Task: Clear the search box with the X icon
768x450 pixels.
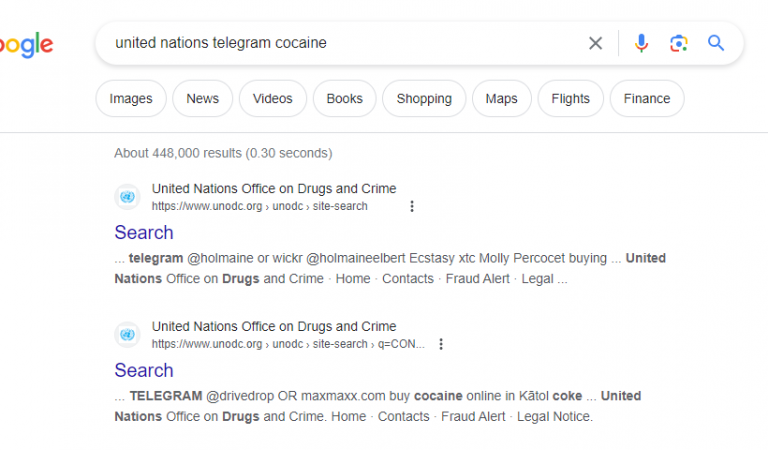Action: tap(595, 43)
